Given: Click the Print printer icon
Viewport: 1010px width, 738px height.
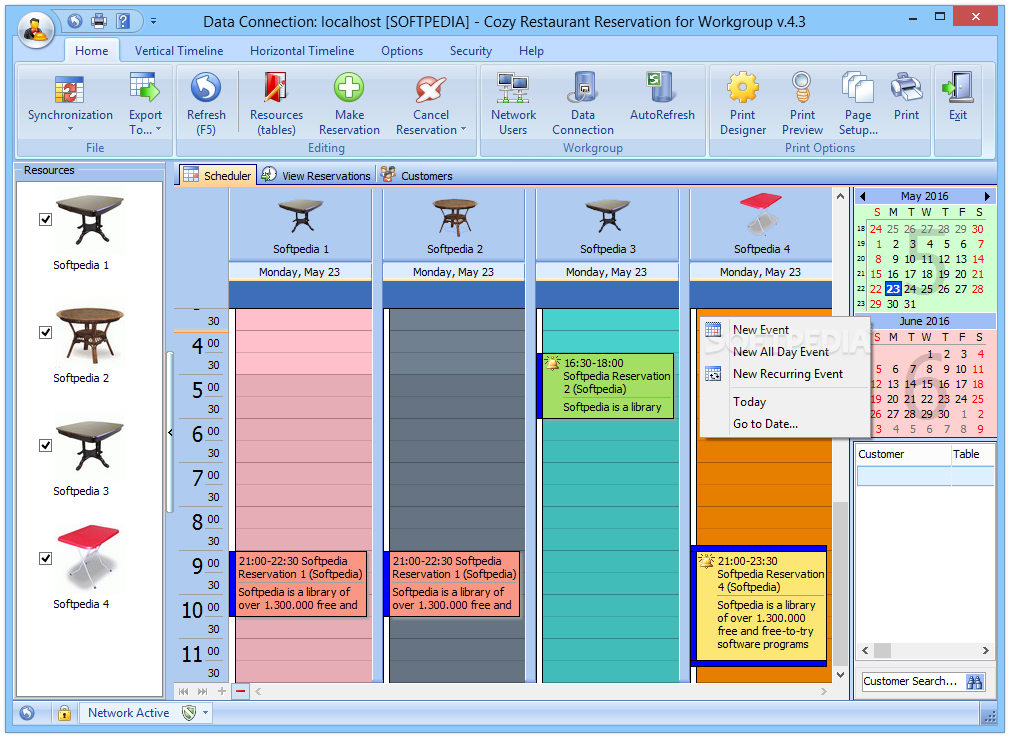Looking at the screenshot, I should pyautogui.click(x=906, y=87).
